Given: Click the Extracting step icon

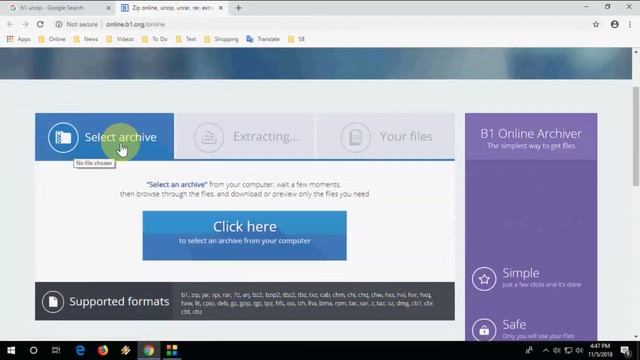Looking at the screenshot, I should pyautogui.click(x=209, y=138).
